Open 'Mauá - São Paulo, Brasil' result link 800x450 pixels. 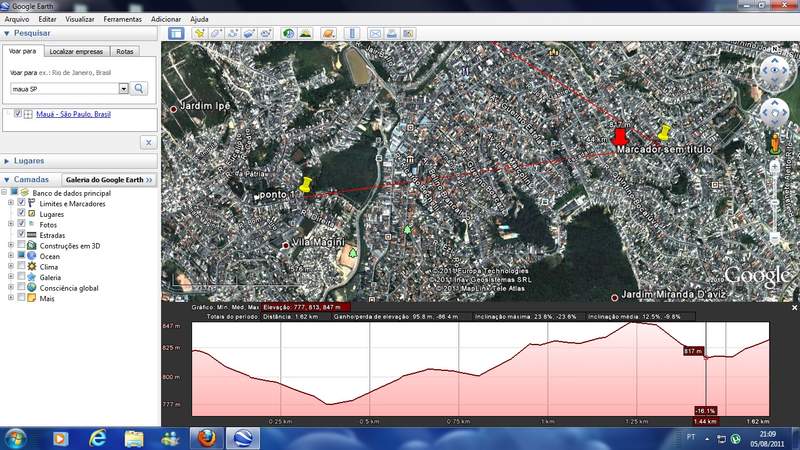(73, 114)
